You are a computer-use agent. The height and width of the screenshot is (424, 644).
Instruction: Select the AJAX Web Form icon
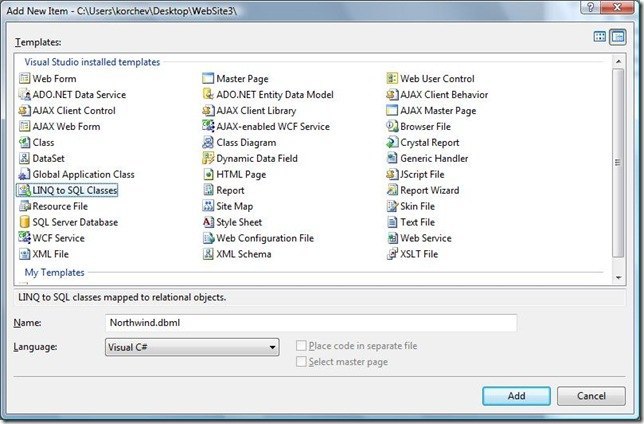pyautogui.click(x=25, y=126)
